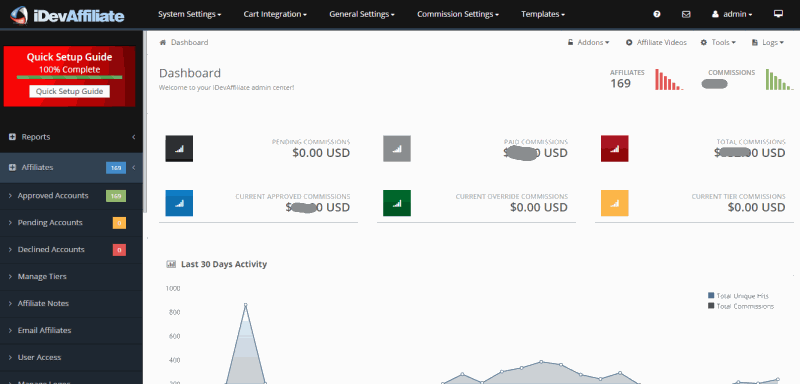The height and width of the screenshot is (384, 800).
Task: Select Approved Accounts in sidebar
Action: click(71, 196)
